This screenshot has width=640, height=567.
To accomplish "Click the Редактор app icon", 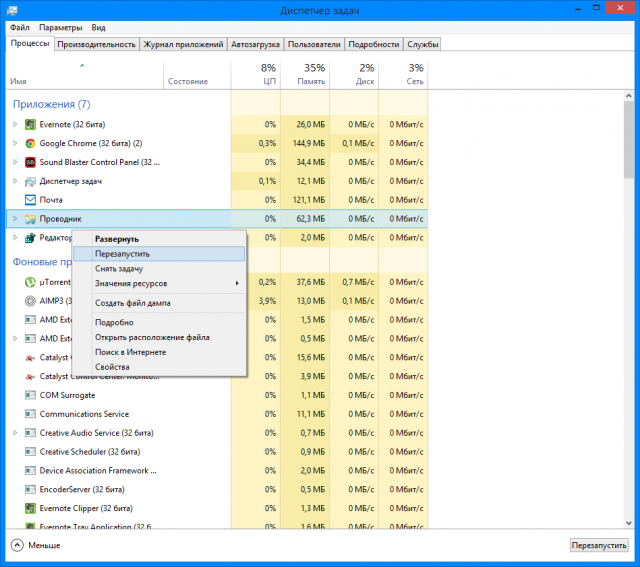I will (x=30, y=238).
